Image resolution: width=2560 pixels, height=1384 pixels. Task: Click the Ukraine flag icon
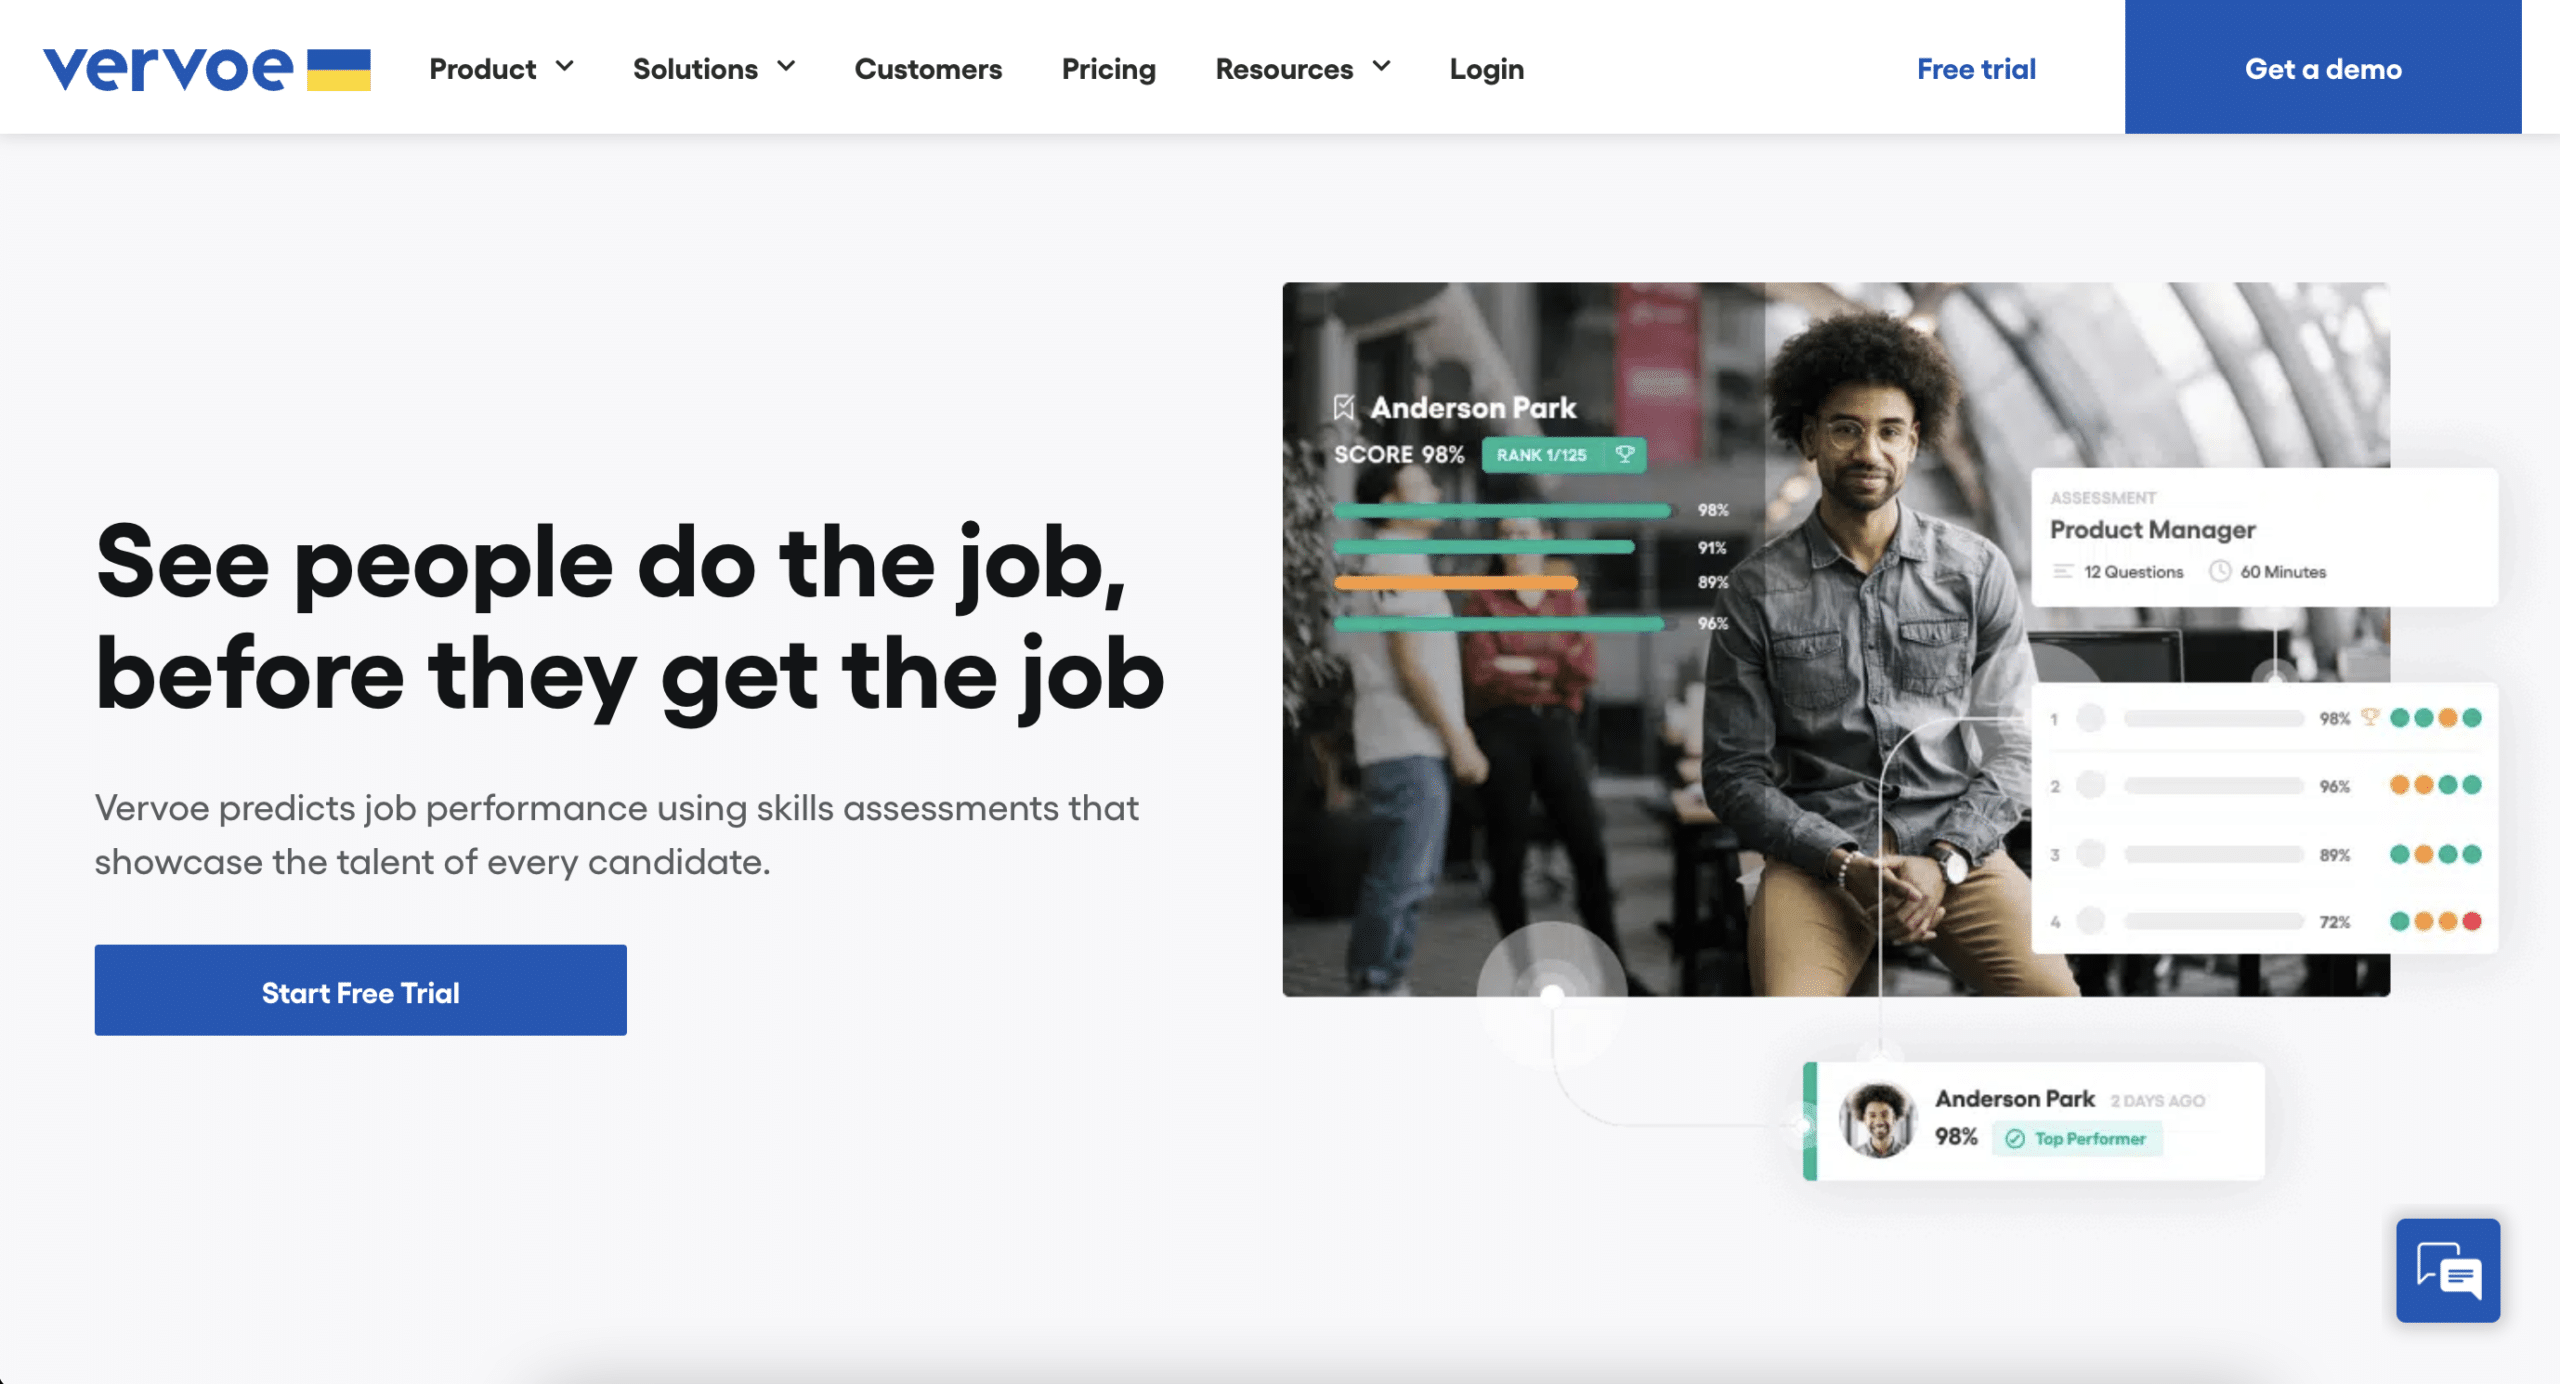338,69
